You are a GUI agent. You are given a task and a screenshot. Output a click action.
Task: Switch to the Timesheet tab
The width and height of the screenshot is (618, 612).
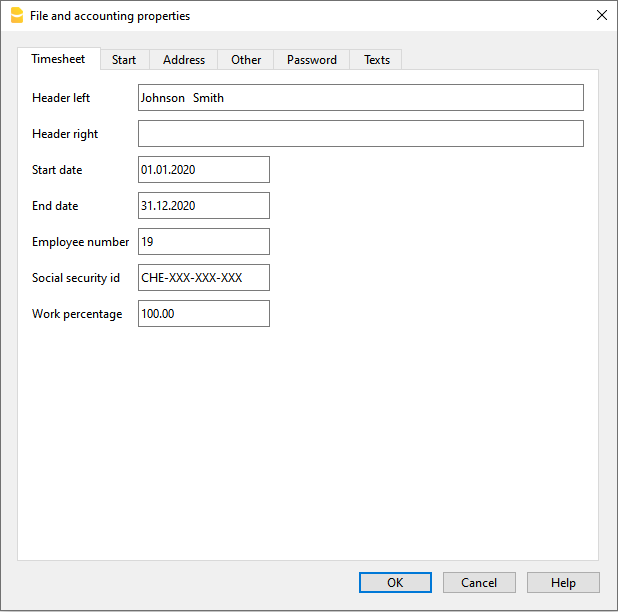(x=58, y=59)
